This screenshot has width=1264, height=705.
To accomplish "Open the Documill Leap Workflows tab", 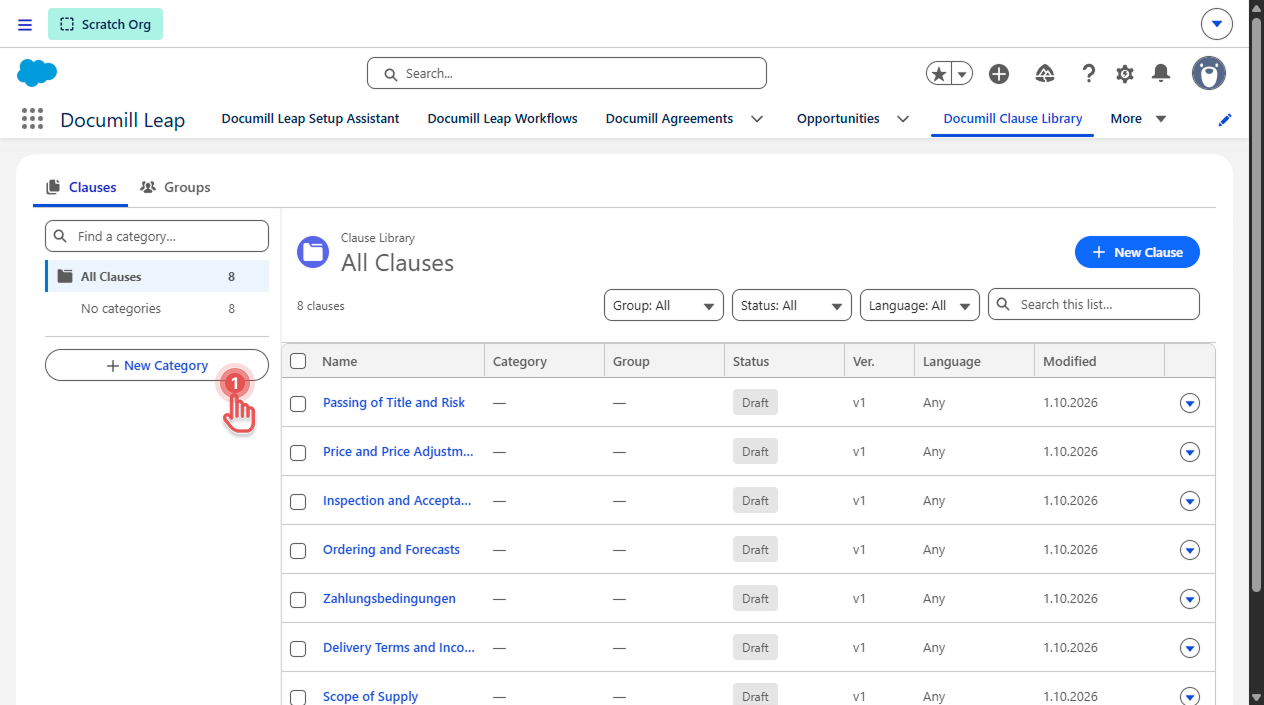I will pos(503,118).
